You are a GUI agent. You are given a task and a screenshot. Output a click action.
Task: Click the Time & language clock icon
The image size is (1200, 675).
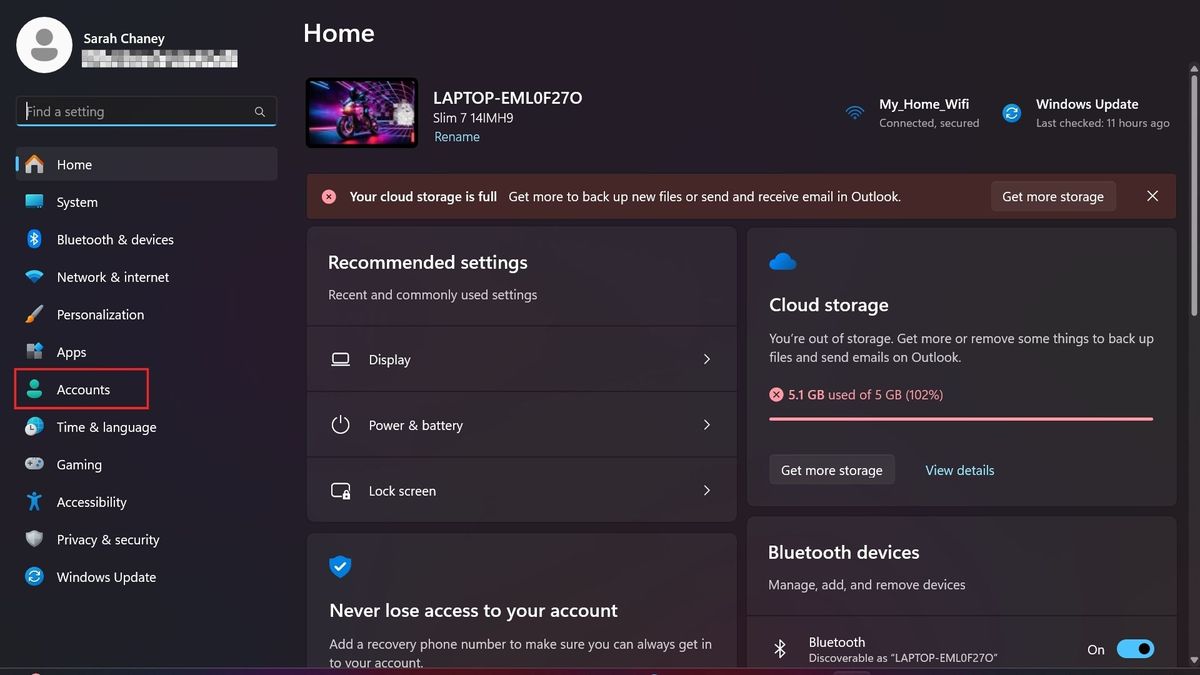tap(35, 427)
